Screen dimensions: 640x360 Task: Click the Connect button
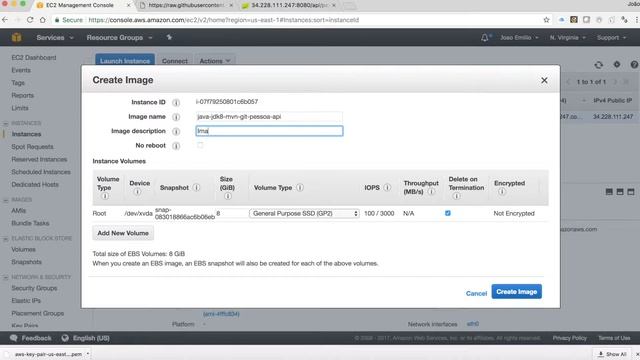click(x=175, y=61)
